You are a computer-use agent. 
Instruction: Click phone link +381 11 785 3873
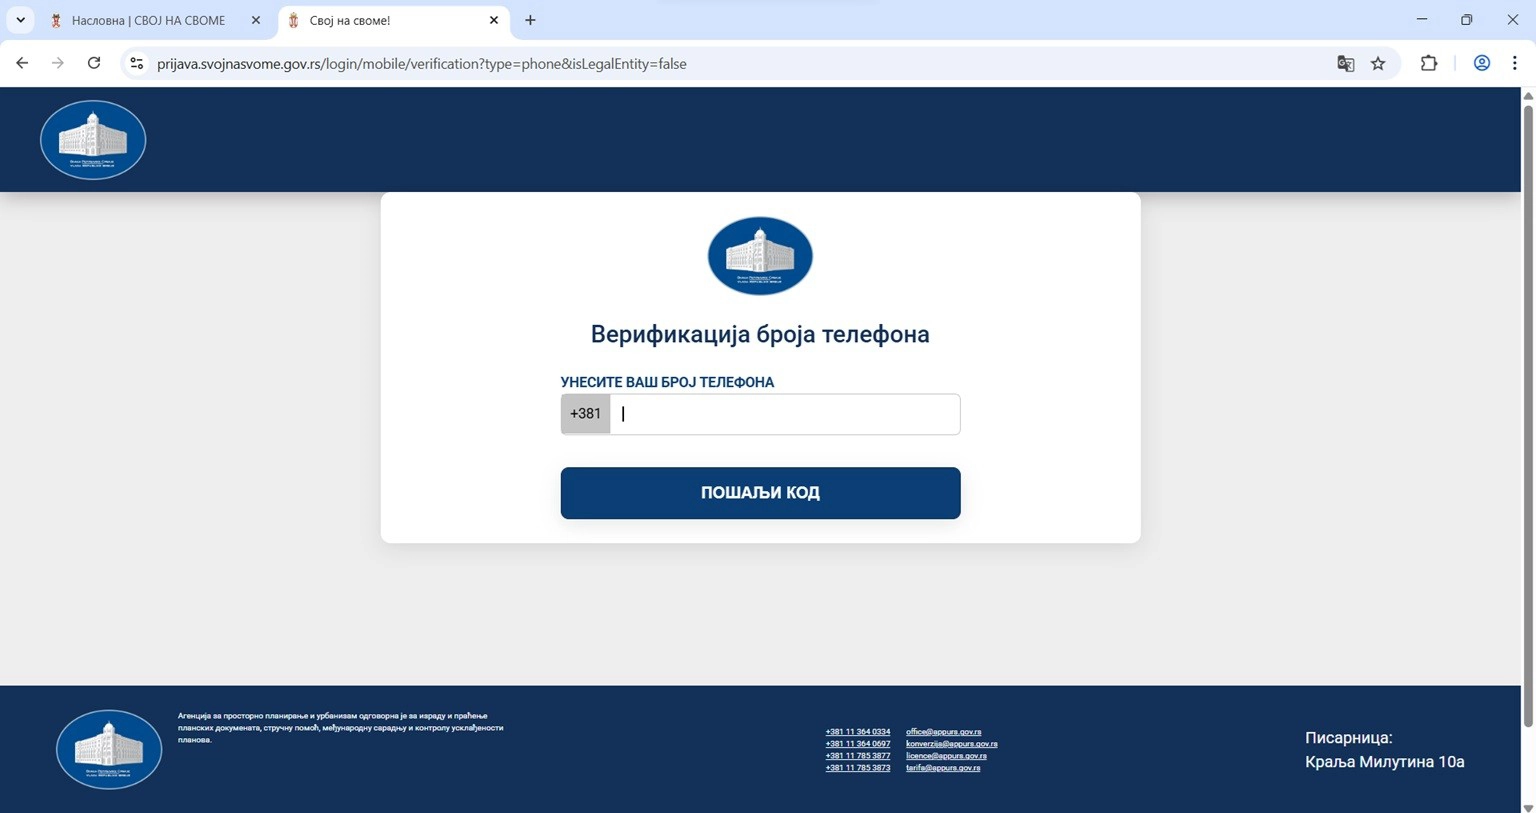pos(858,768)
